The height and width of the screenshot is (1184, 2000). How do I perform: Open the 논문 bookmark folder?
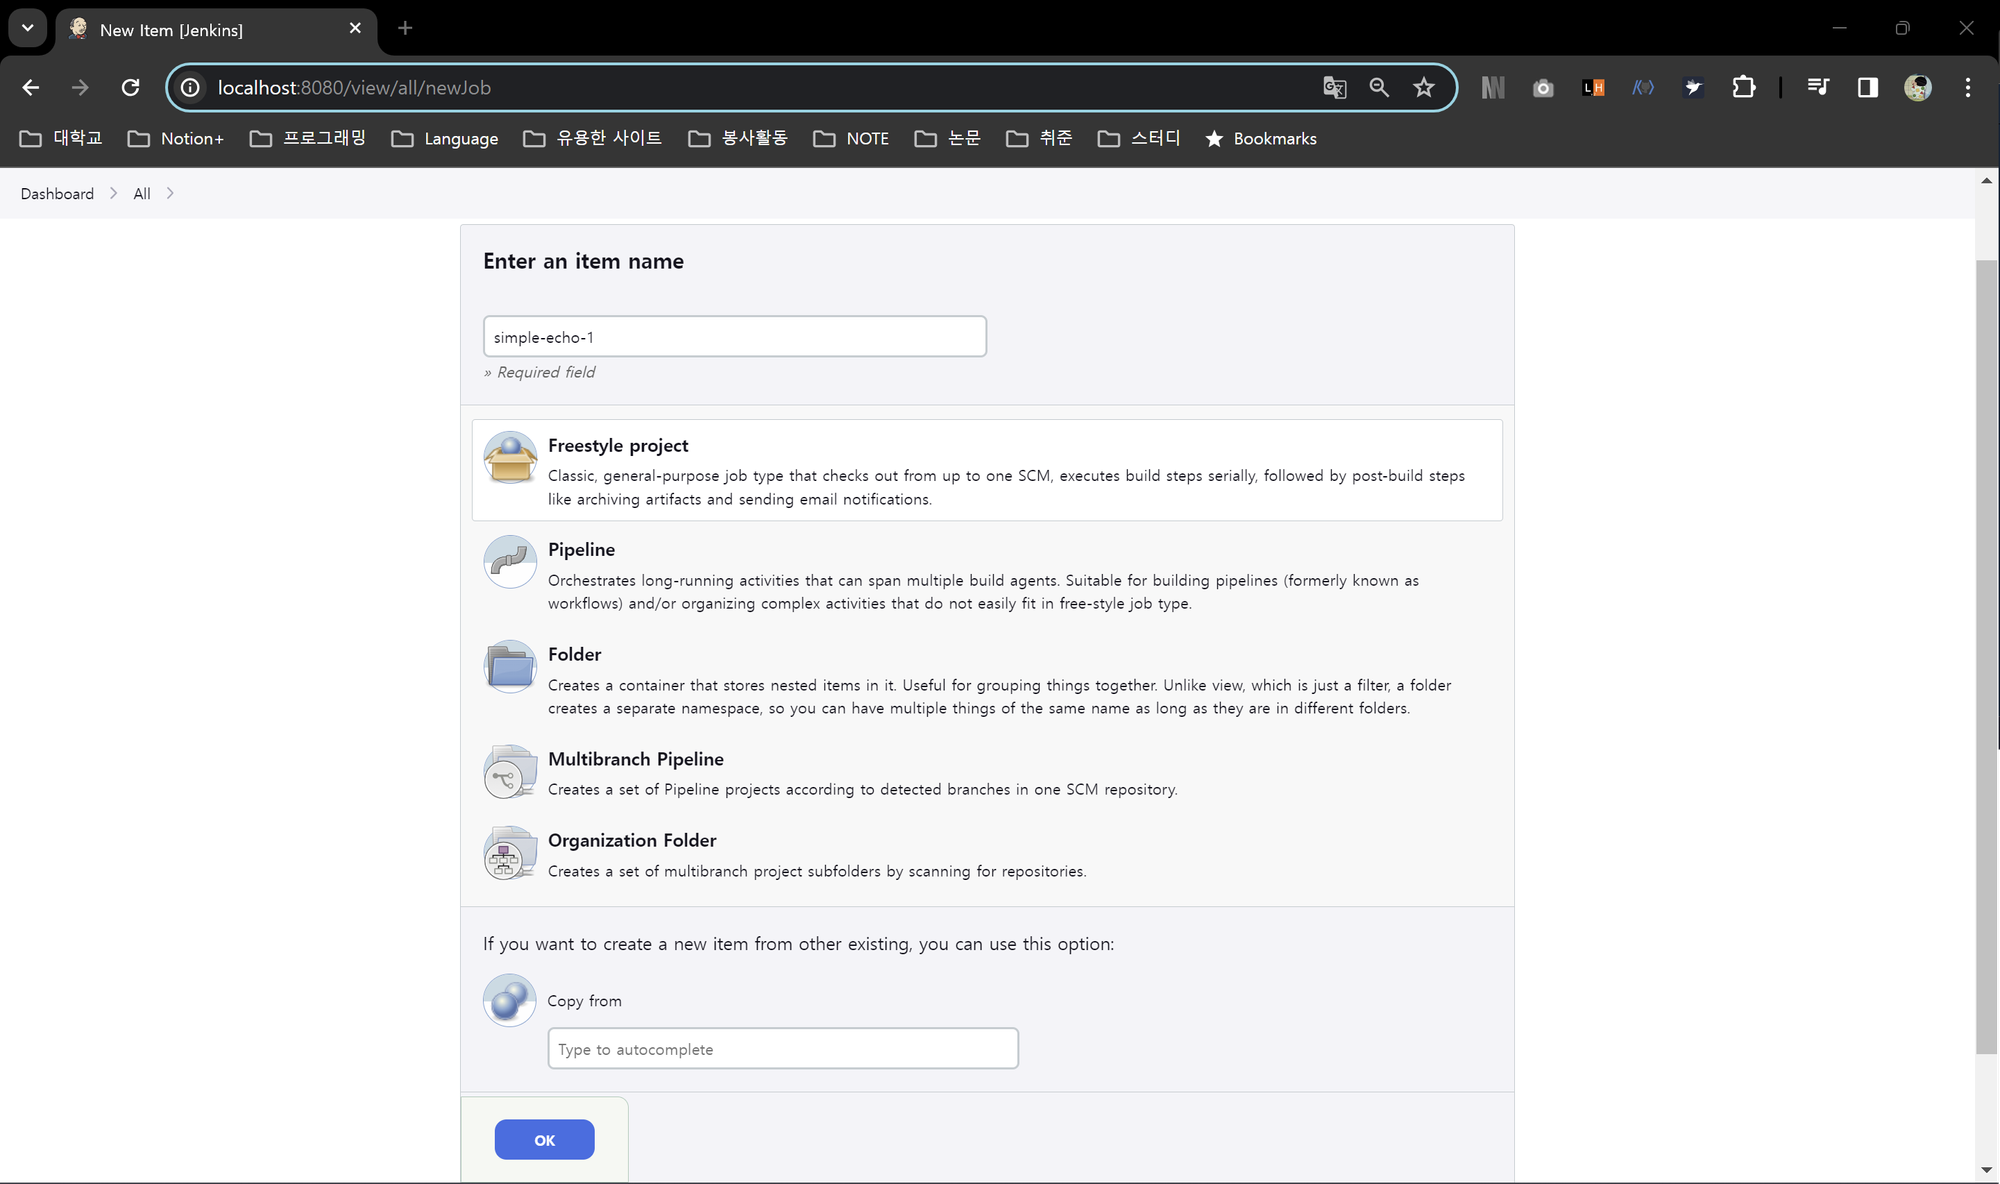(948, 138)
